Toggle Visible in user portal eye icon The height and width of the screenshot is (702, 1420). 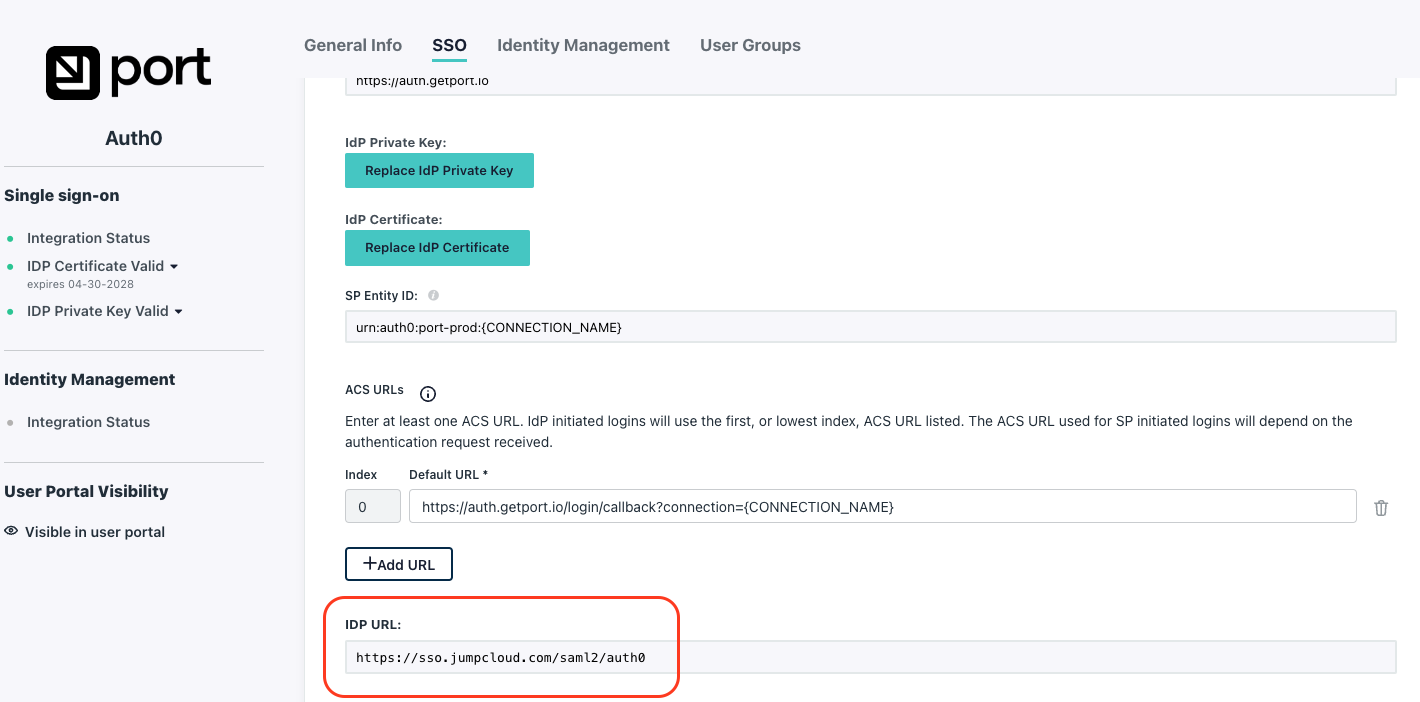12,531
